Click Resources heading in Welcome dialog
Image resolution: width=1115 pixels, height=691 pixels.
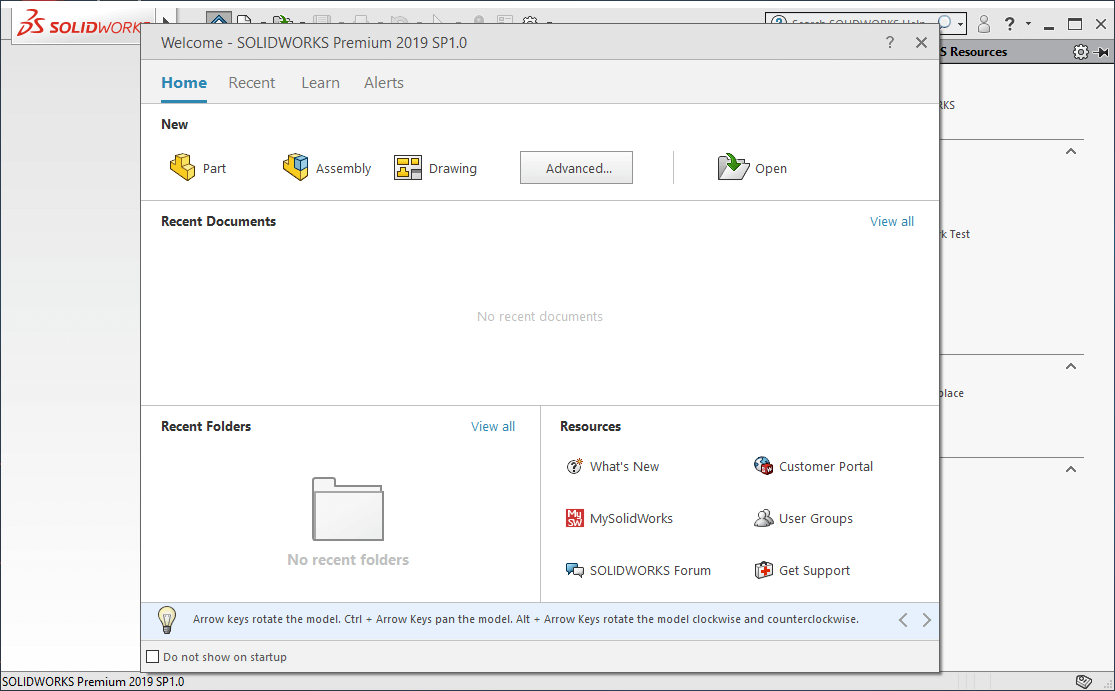coord(590,427)
